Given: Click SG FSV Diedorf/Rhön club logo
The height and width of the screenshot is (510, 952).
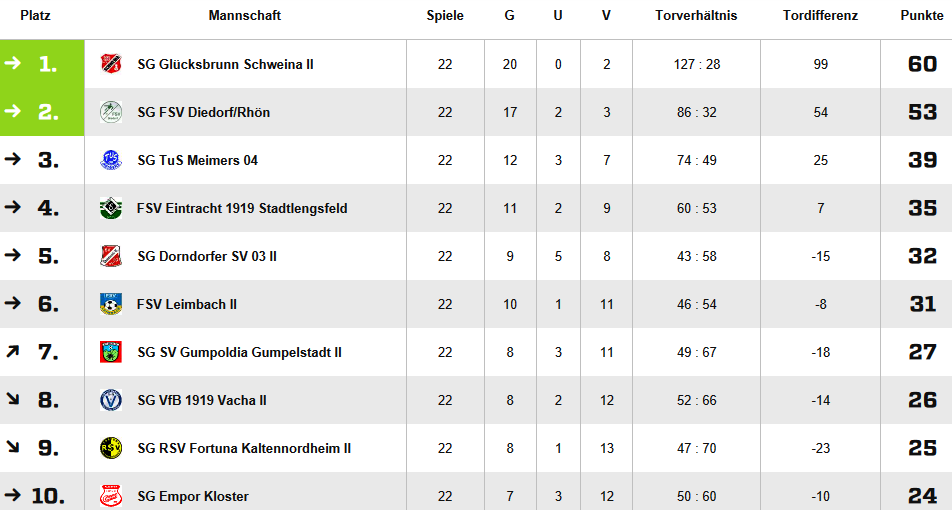Looking at the screenshot, I should point(110,112).
